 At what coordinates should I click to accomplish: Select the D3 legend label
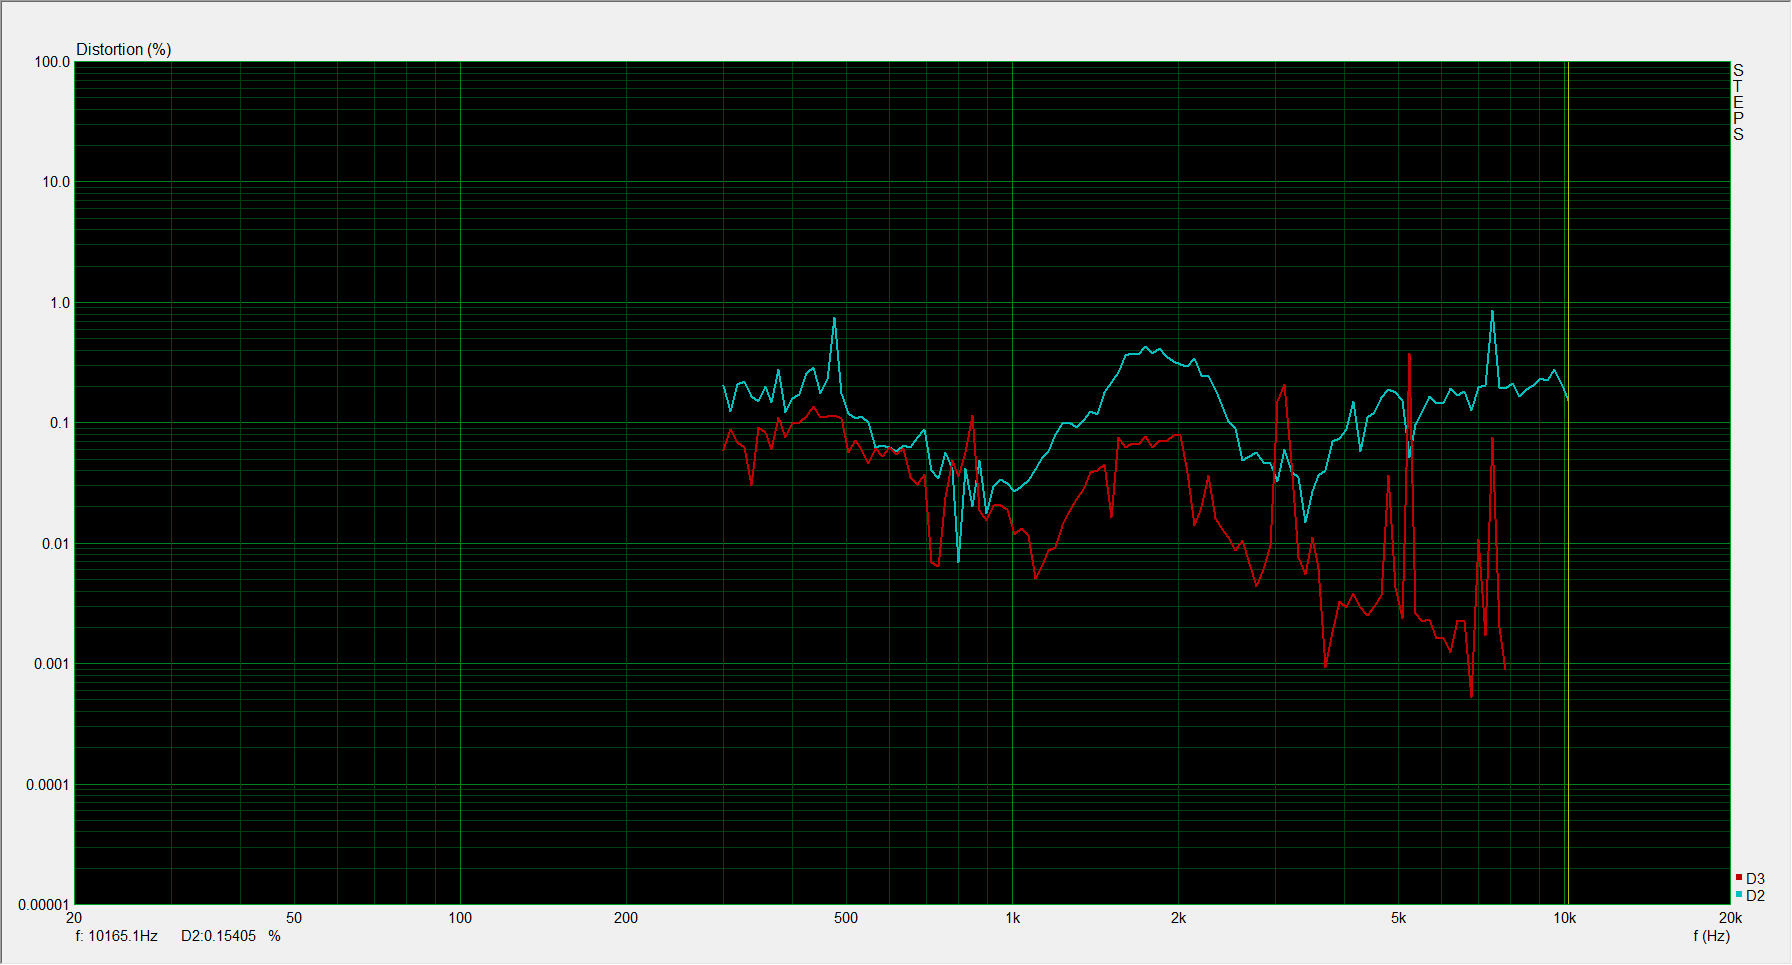point(1756,879)
